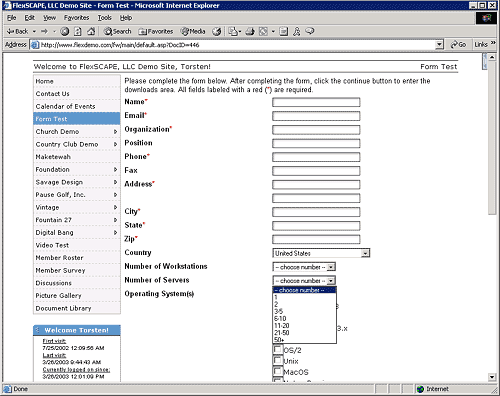Viewport: 500px width, 396px height.
Task: Open the Tools menu
Action: point(104,18)
